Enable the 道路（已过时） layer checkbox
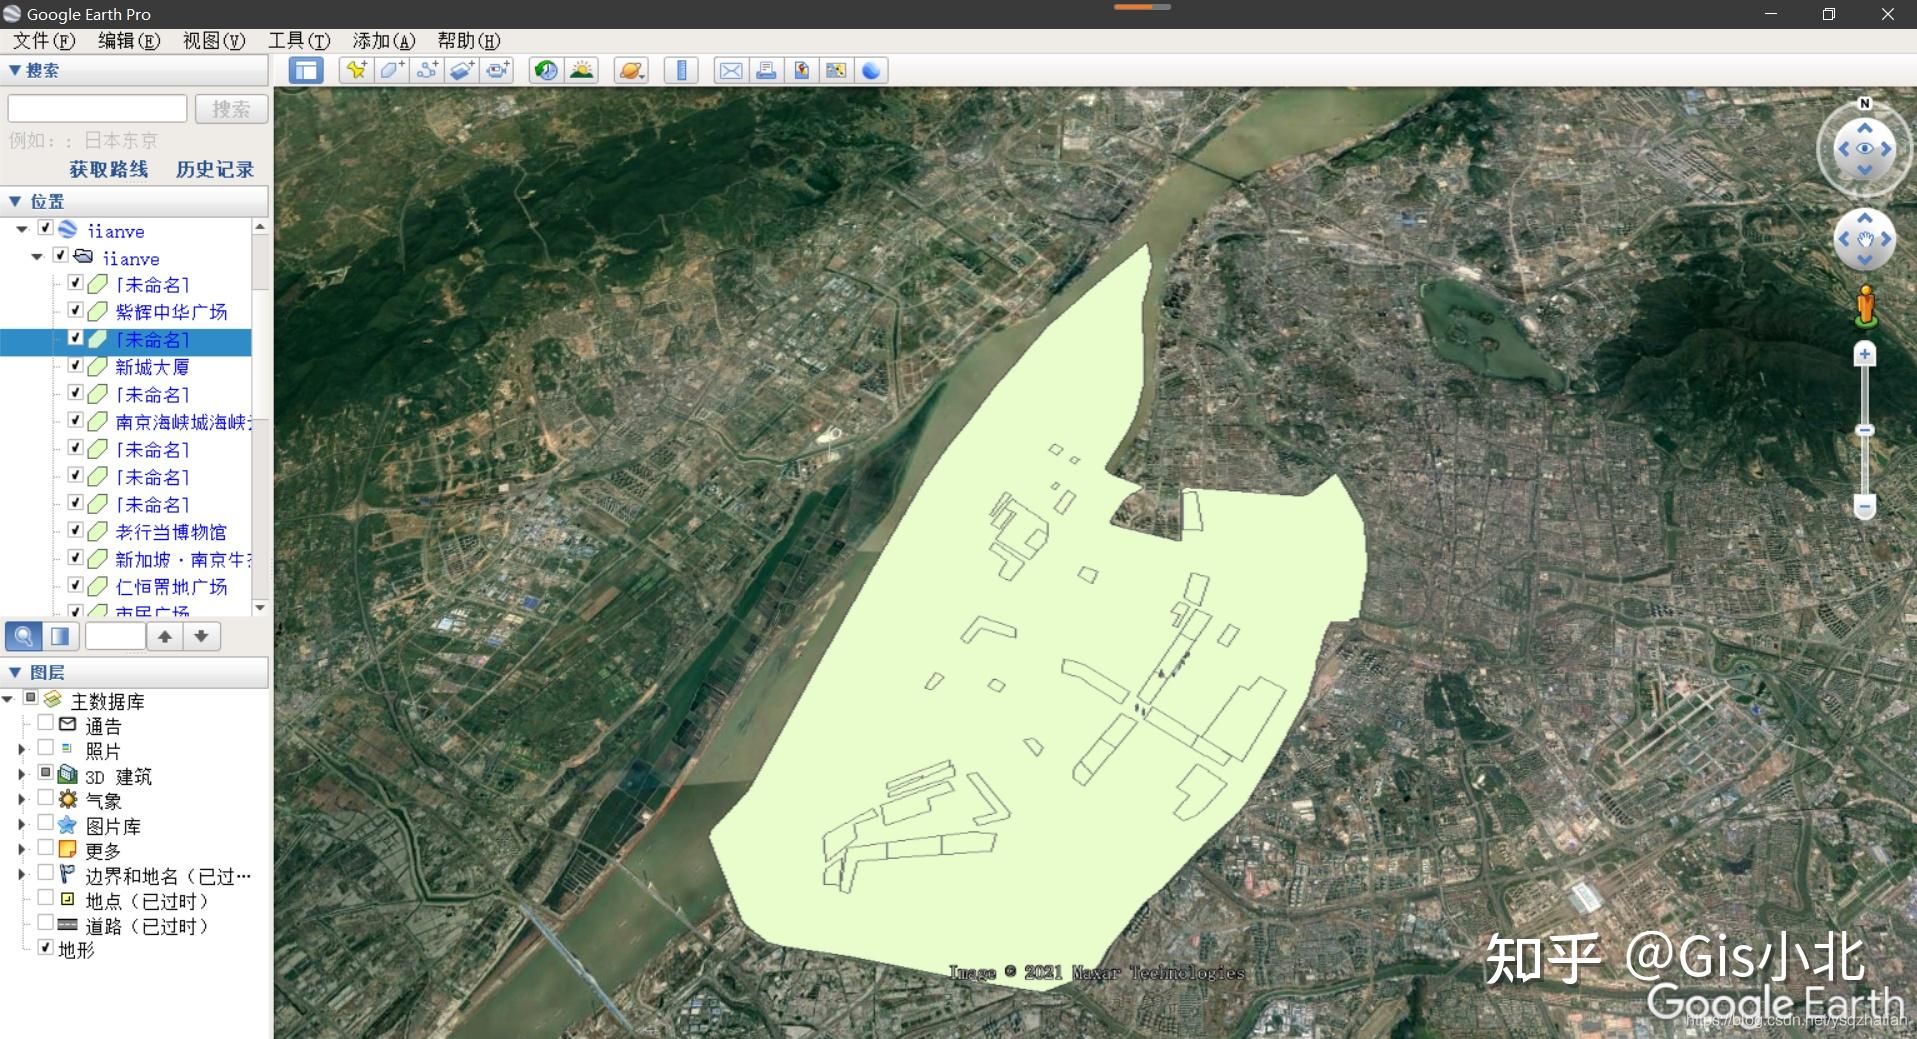Viewport: 1917px width, 1039px height. coord(45,923)
